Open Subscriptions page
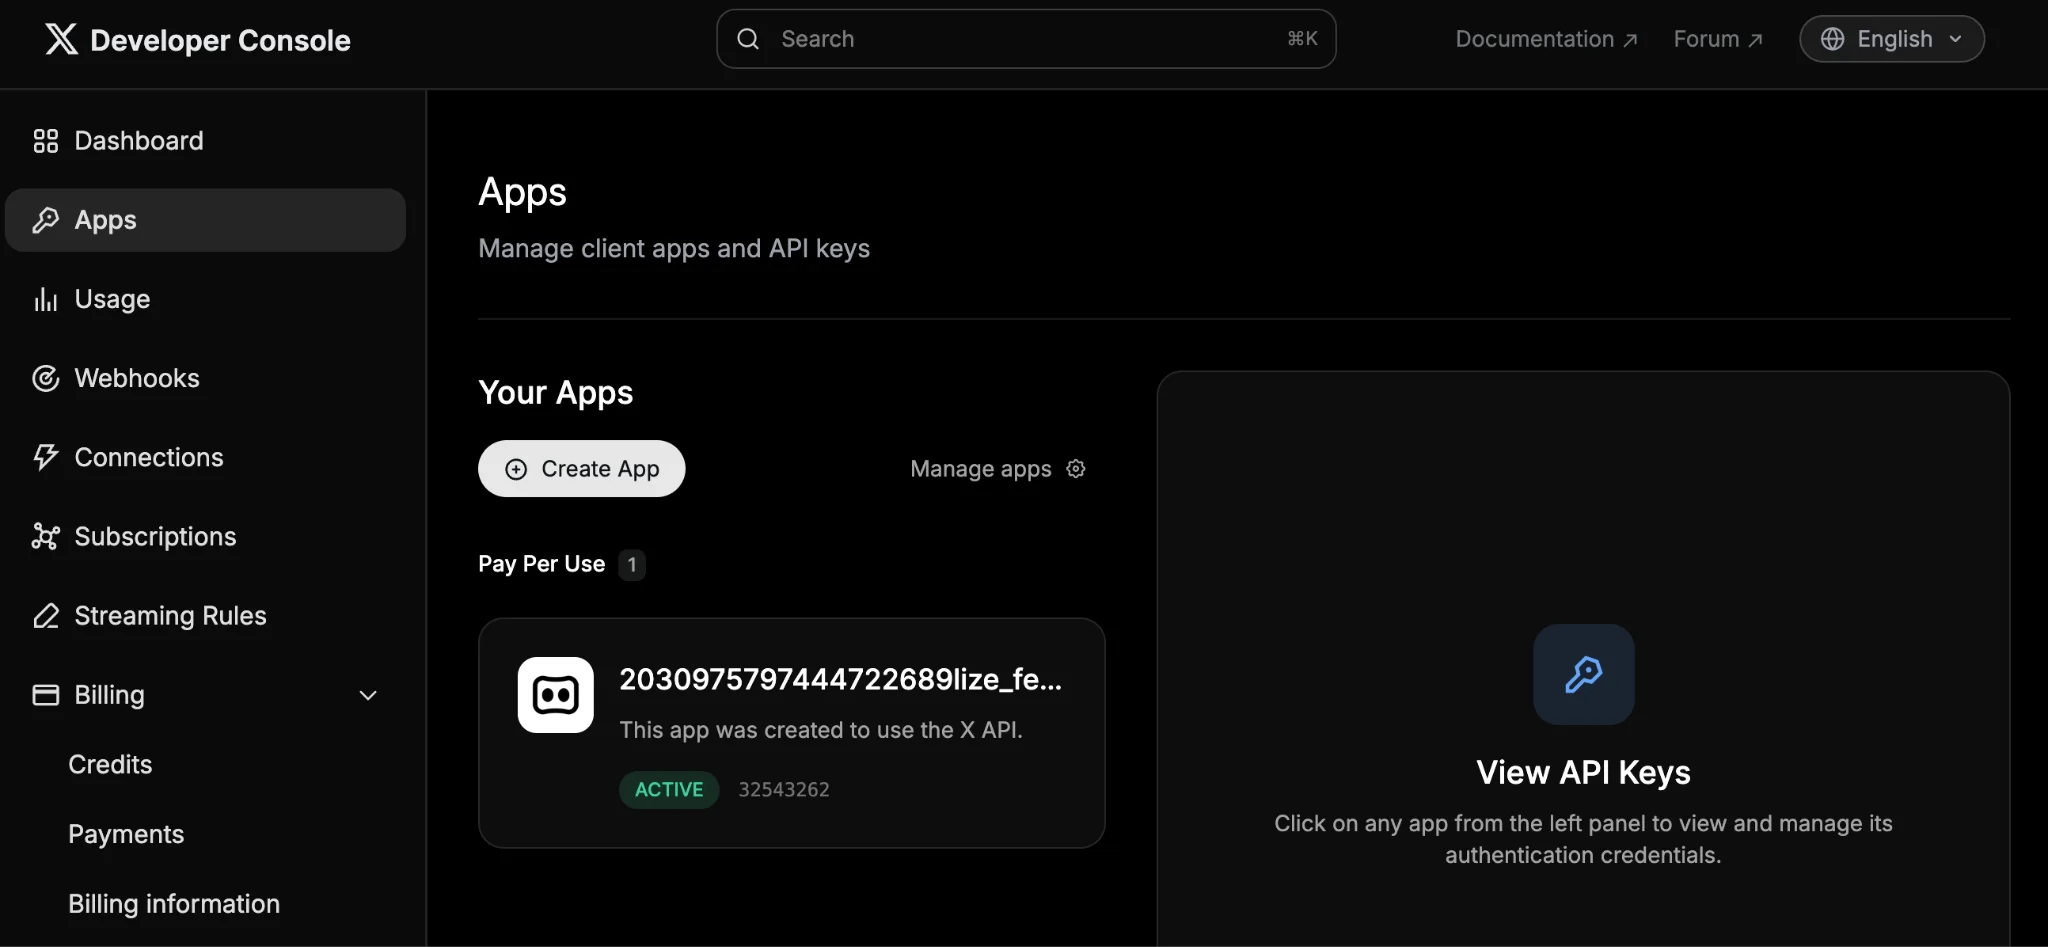The width and height of the screenshot is (2048, 947). 205,536
